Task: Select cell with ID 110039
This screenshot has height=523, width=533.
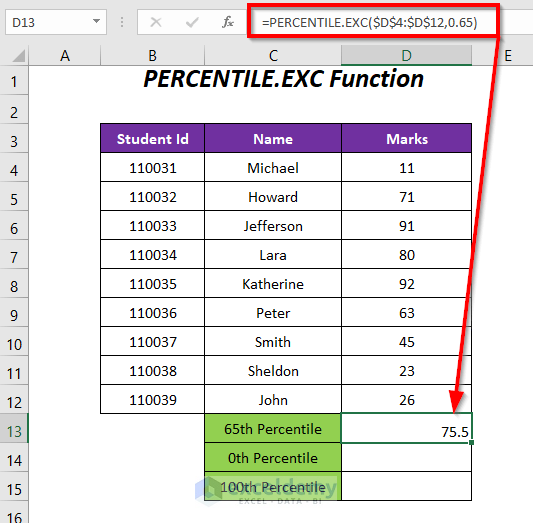Action: click(x=153, y=400)
